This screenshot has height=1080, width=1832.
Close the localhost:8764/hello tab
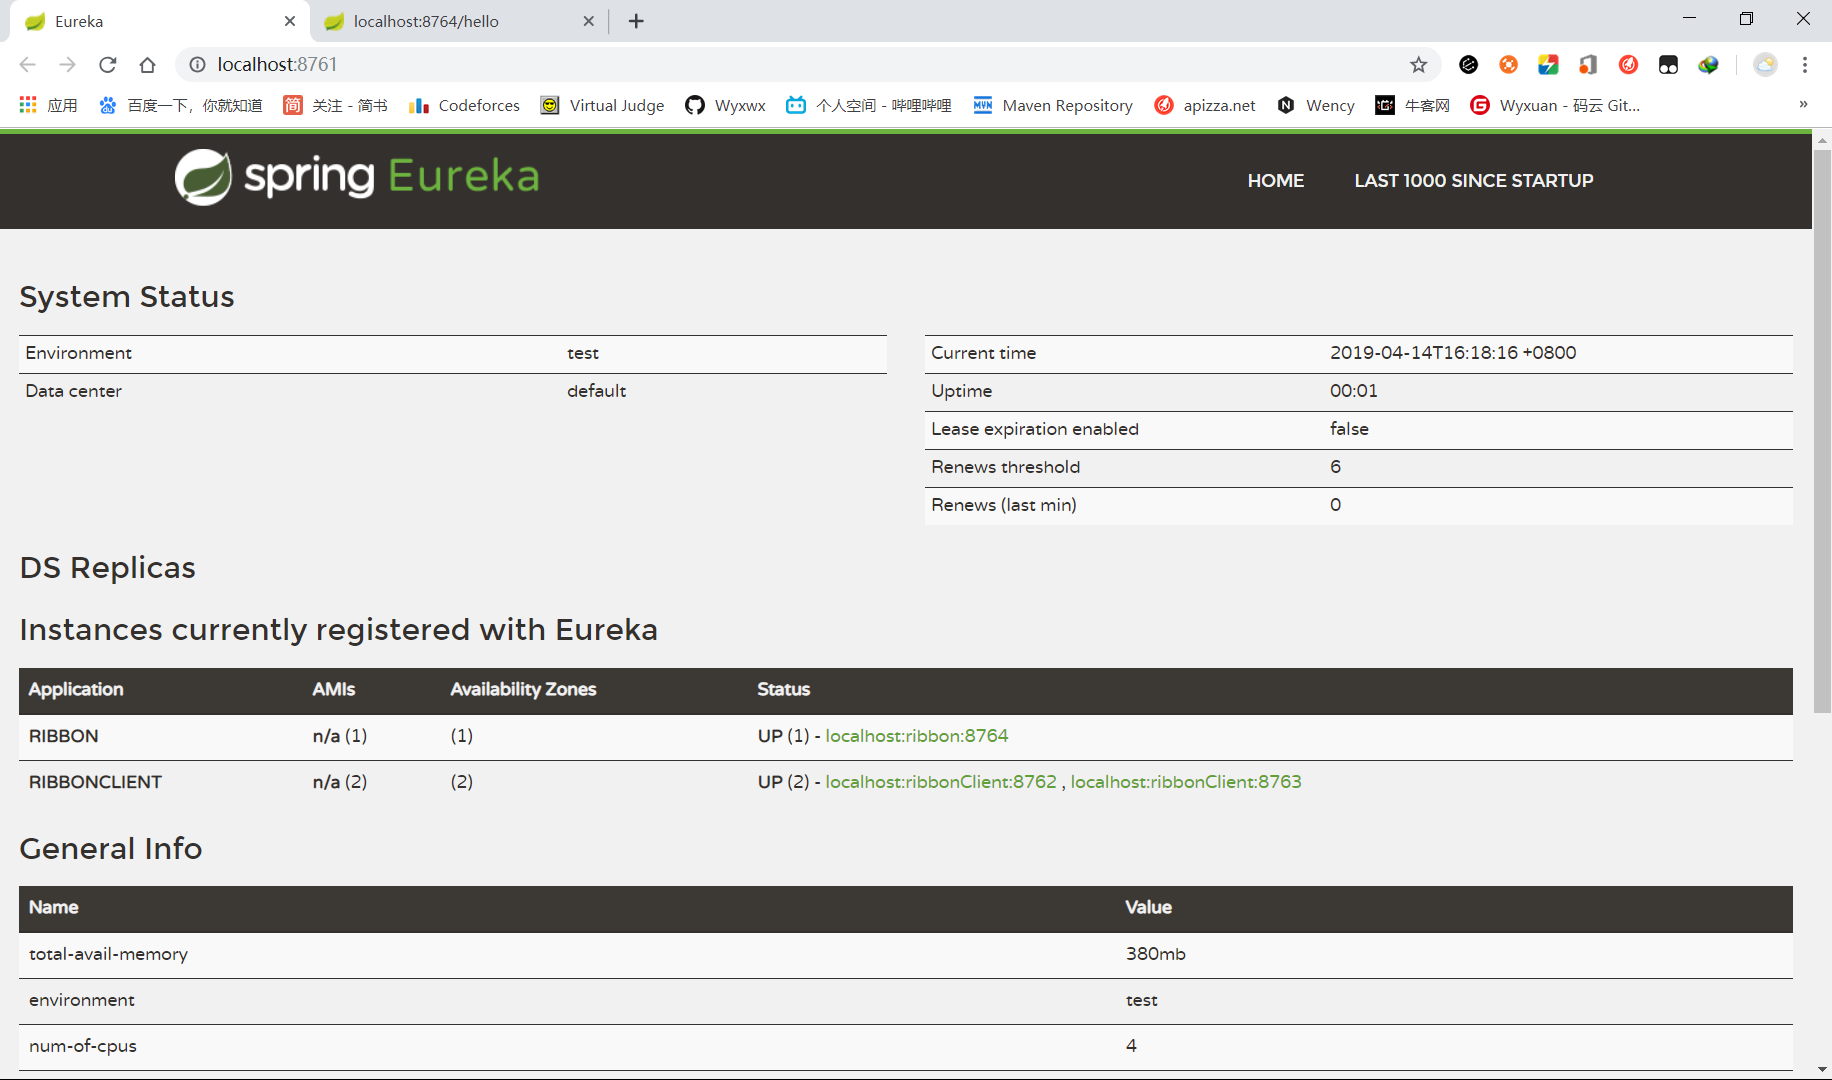click(x=588, y=21)
